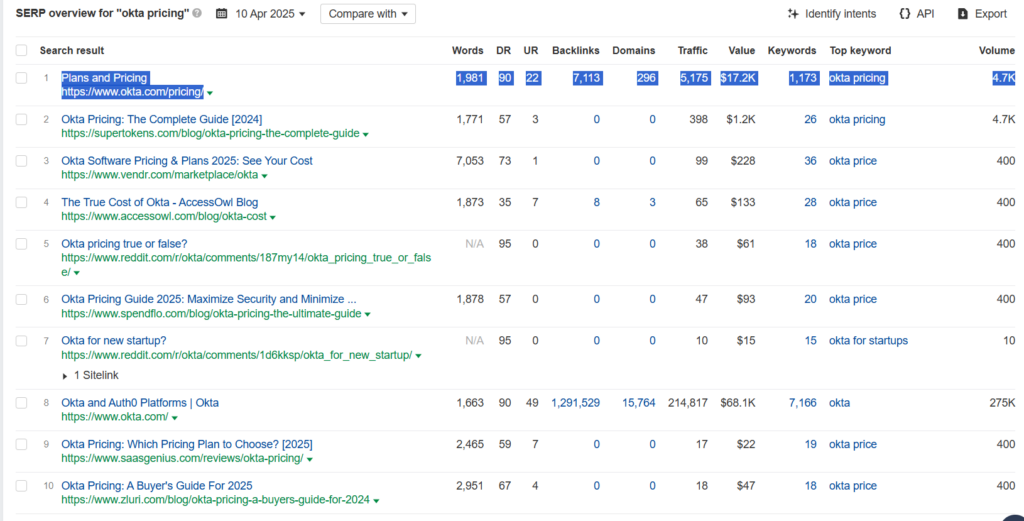Click the DR column header
Viewport: 1024px width, 521px height.
[x=504, y=50]
